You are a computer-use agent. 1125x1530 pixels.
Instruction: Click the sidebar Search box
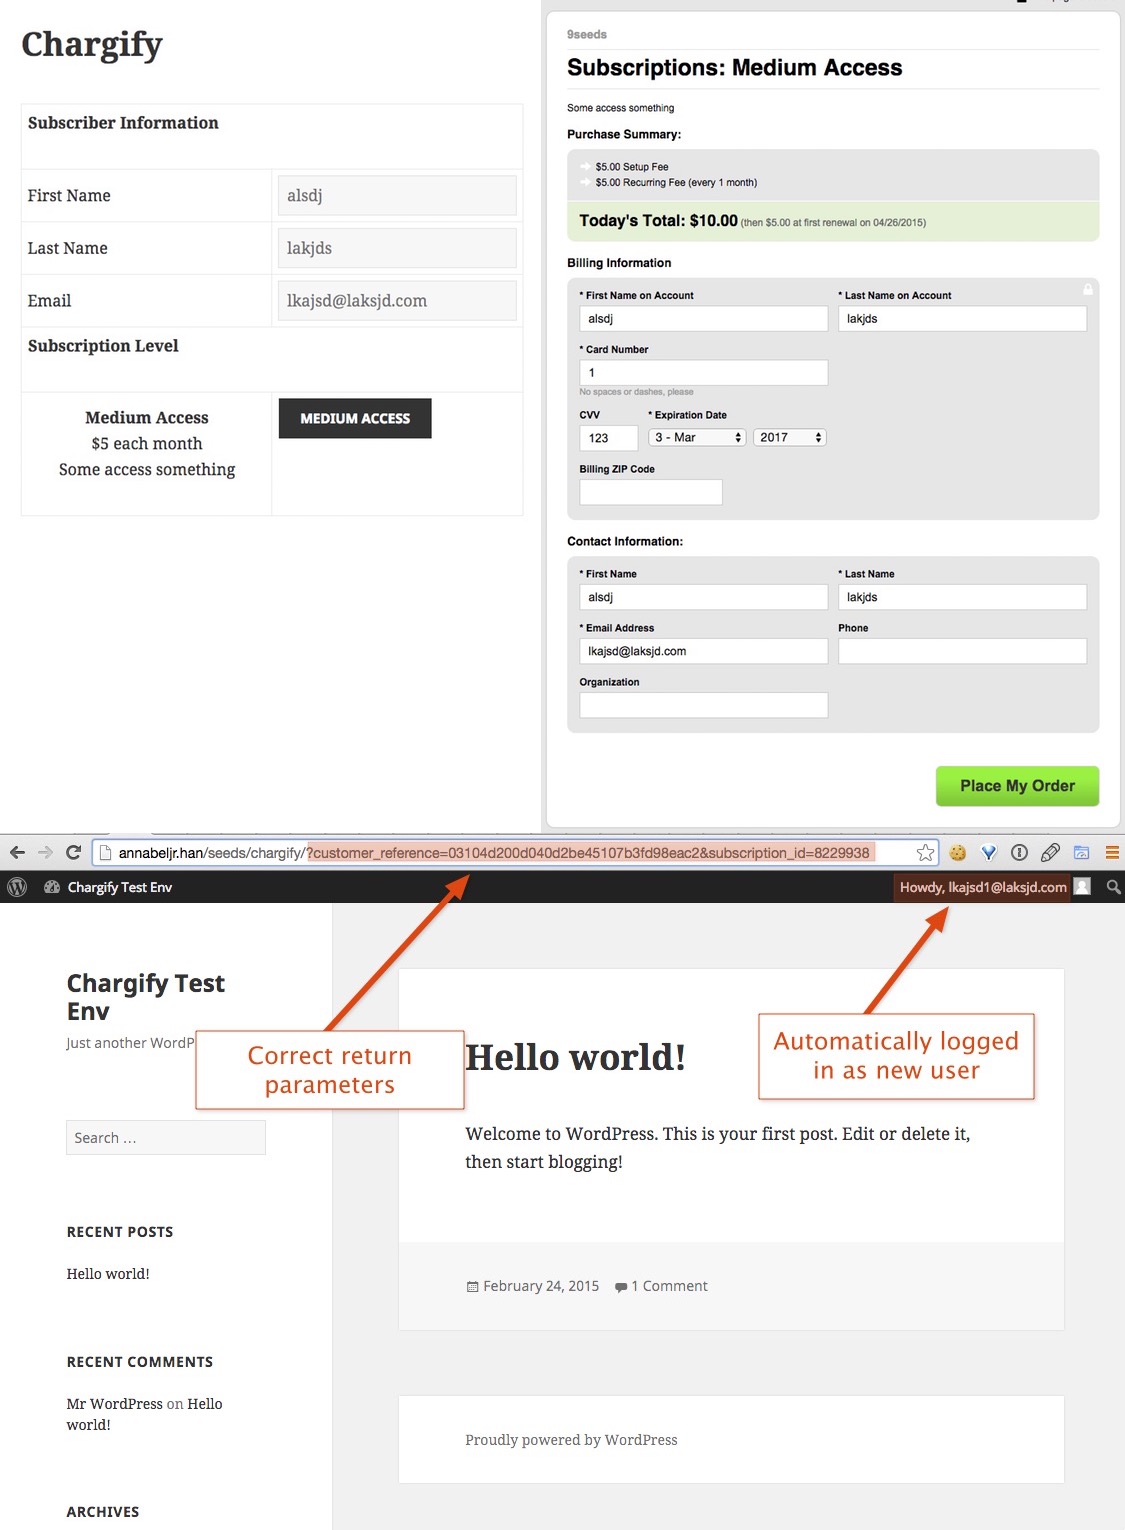166,1138
